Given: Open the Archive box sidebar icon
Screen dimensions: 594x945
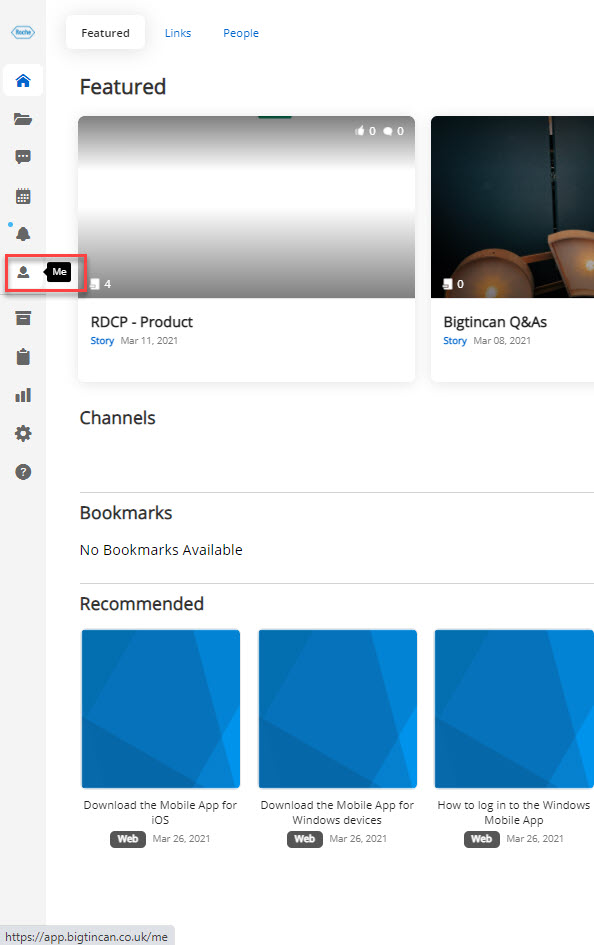Looking at the screenshot, I should point(23,318).
